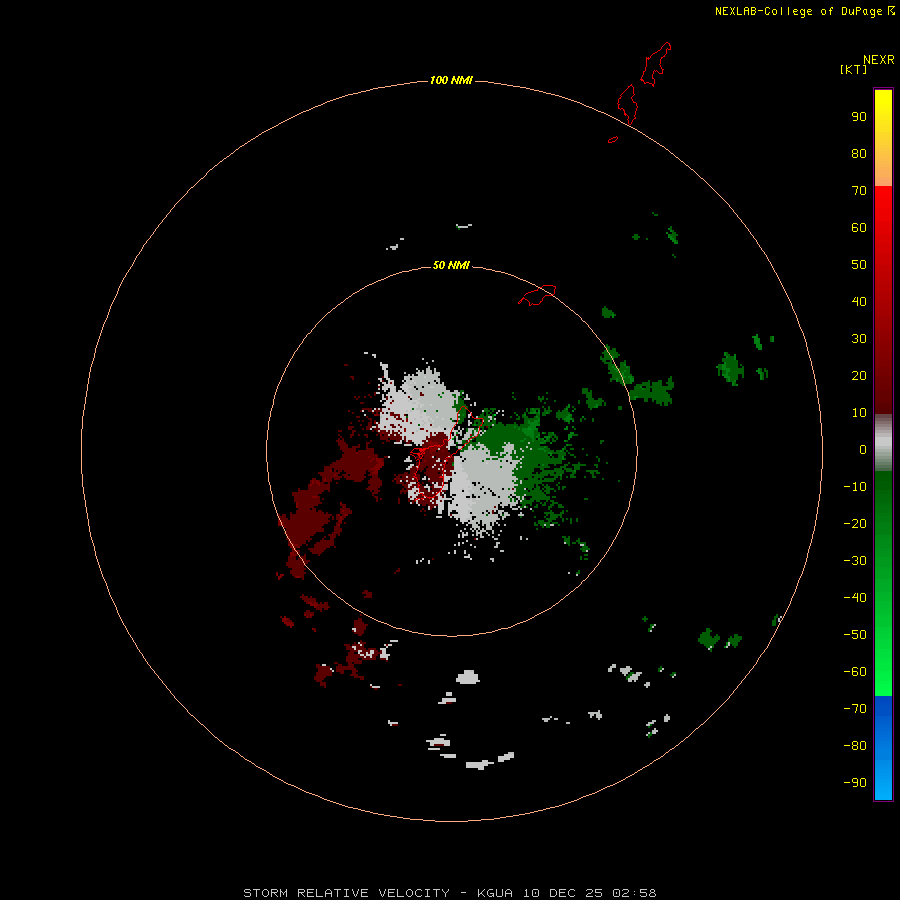Click the red island outline on 50 NMI ring
Image resolution: width=900 pixels, height=900 pixels.
[x=537, y=295]
